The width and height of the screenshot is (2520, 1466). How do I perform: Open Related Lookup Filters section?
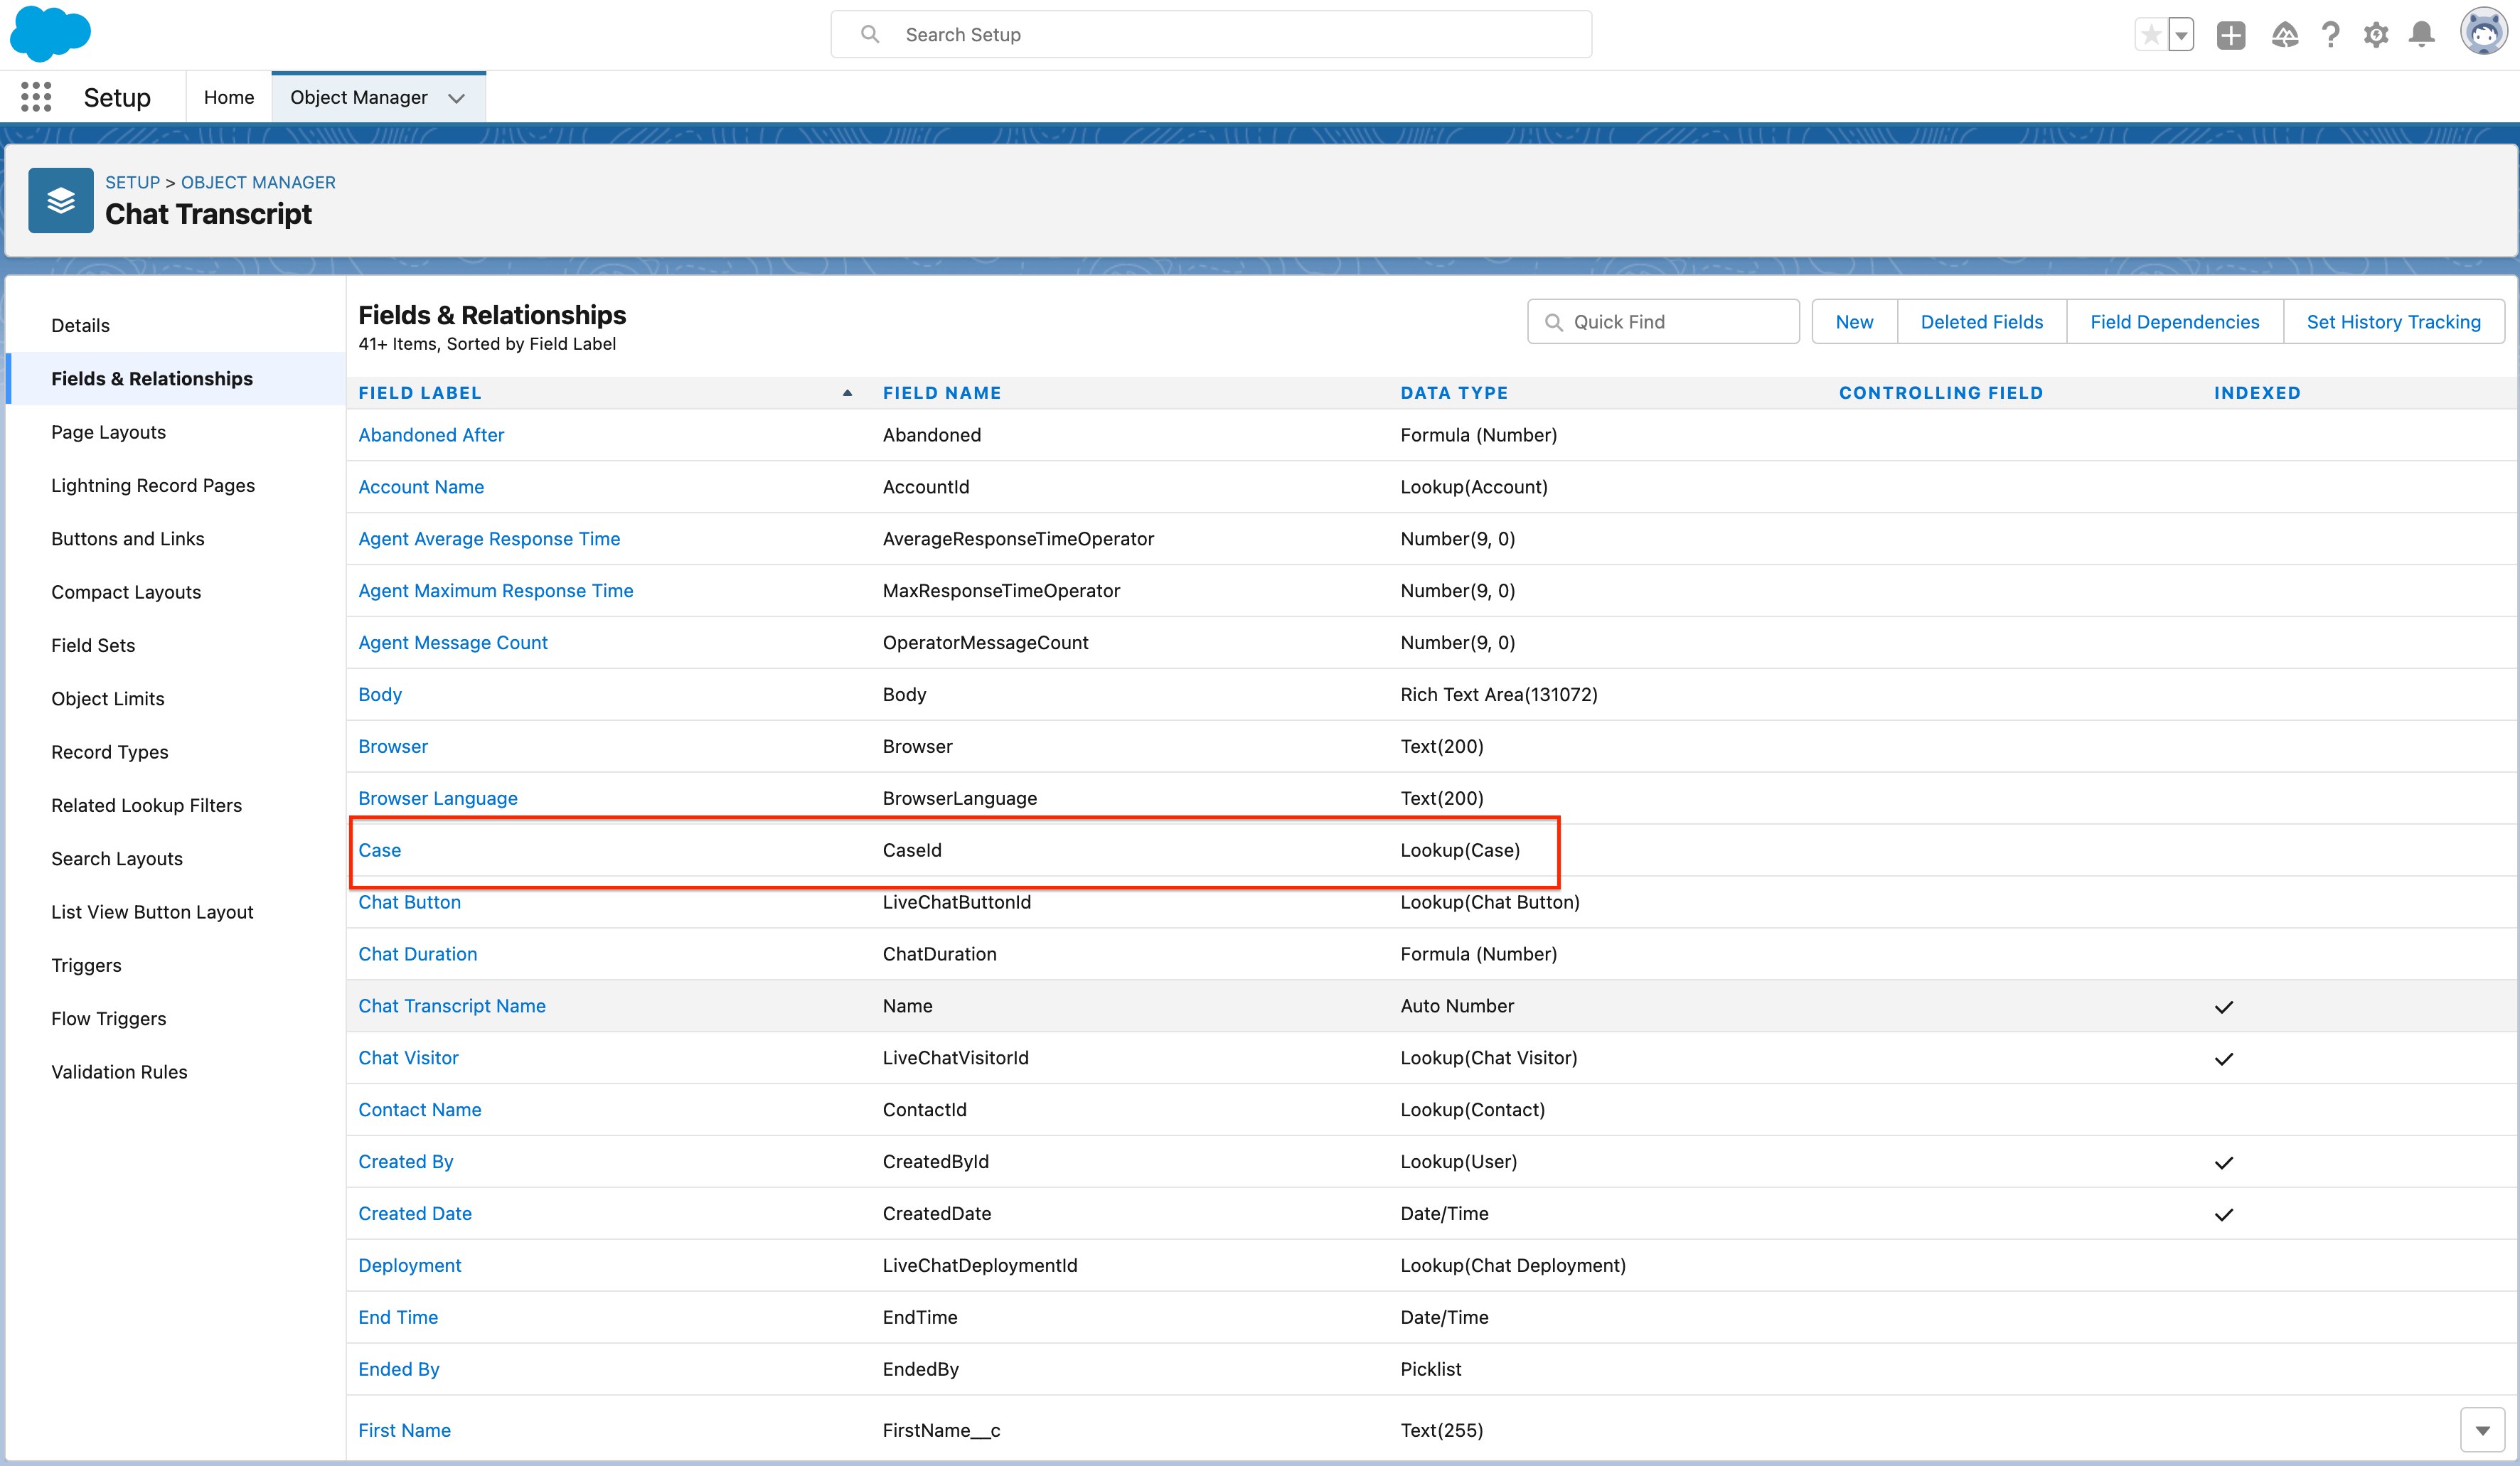pos(147,805)
